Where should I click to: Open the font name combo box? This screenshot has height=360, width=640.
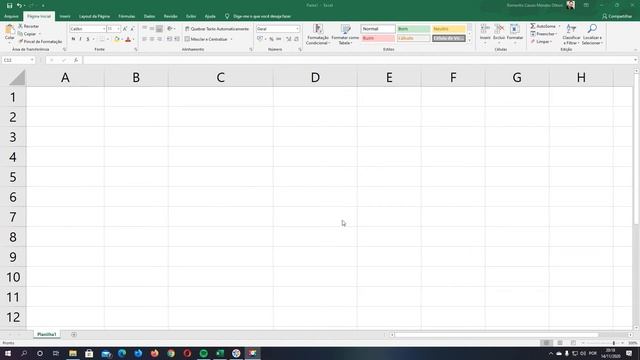point(87,29)
